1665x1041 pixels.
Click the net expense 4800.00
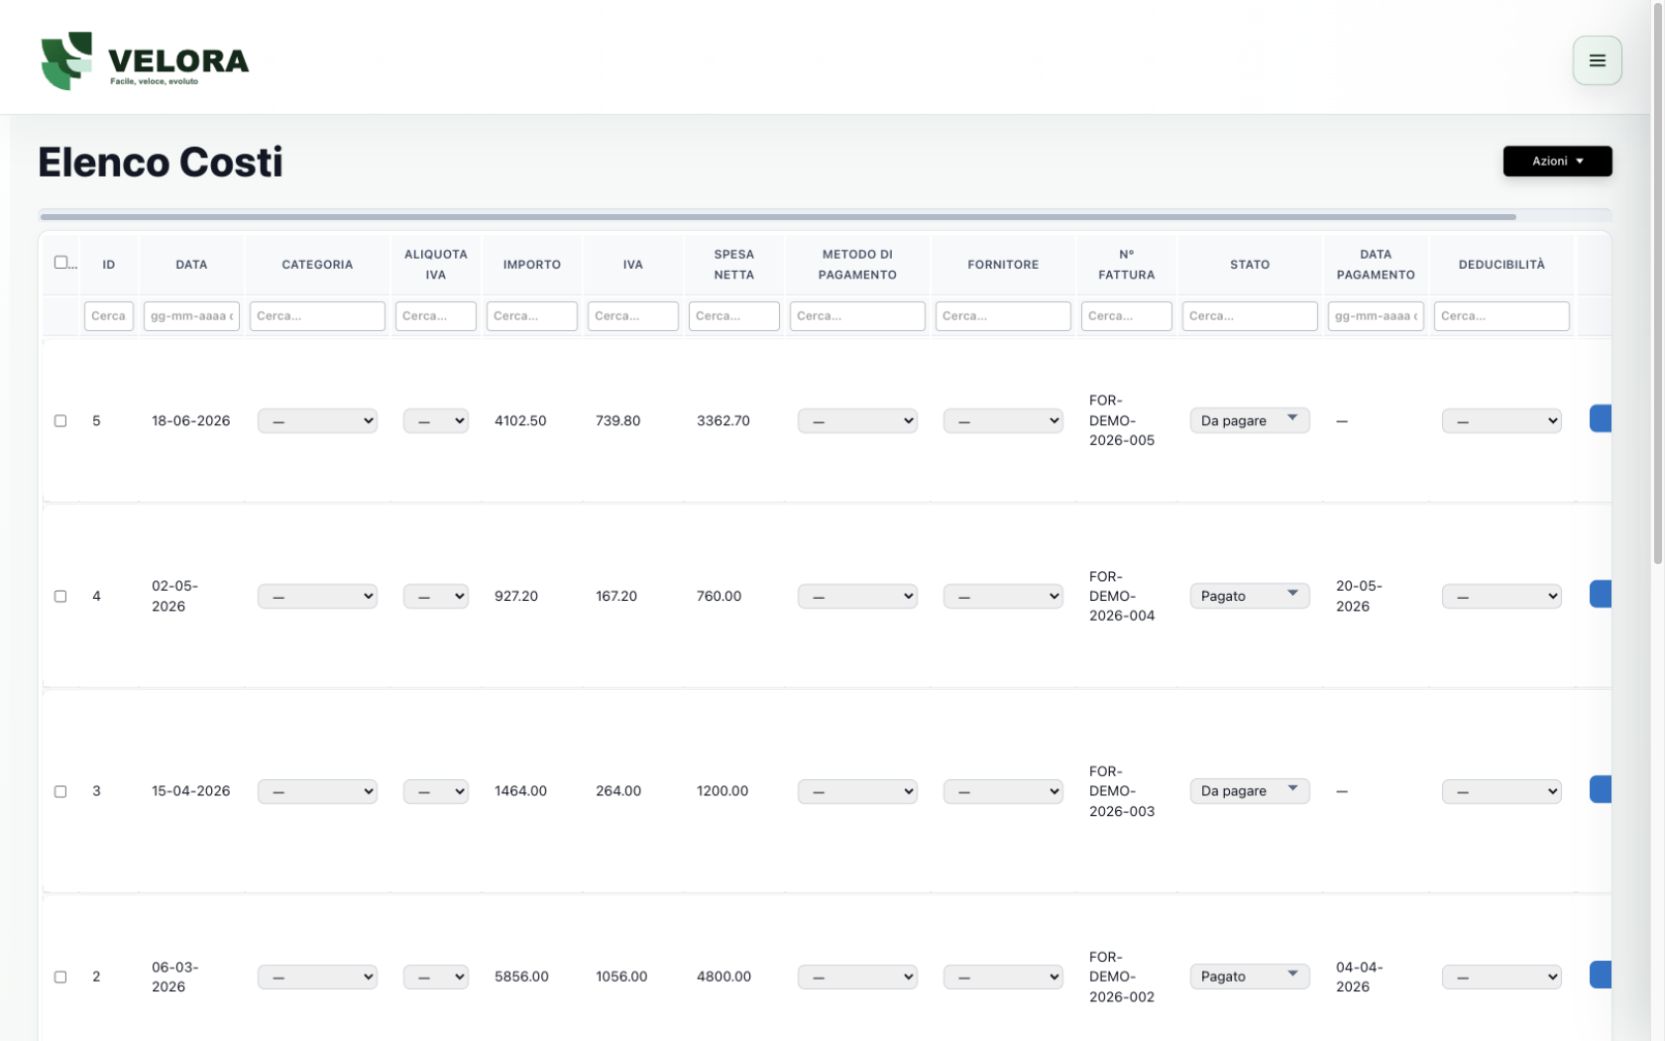724,977
